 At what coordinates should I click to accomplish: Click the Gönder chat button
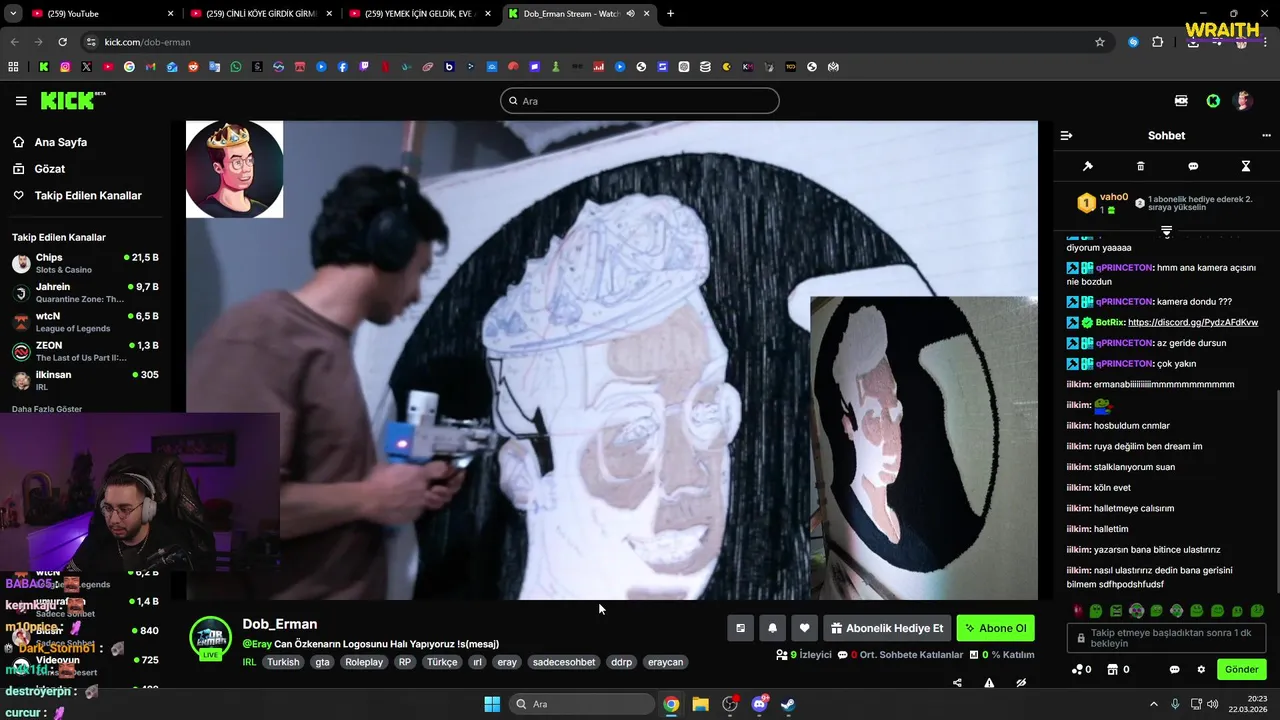coord(1241,670)
